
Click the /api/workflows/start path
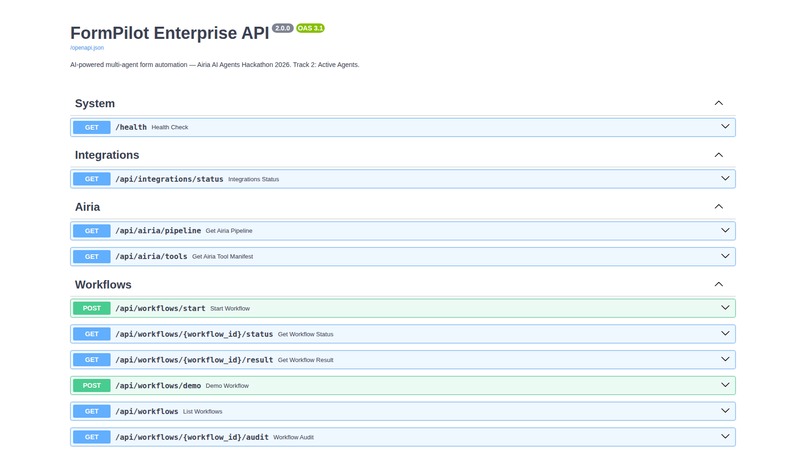160,308
